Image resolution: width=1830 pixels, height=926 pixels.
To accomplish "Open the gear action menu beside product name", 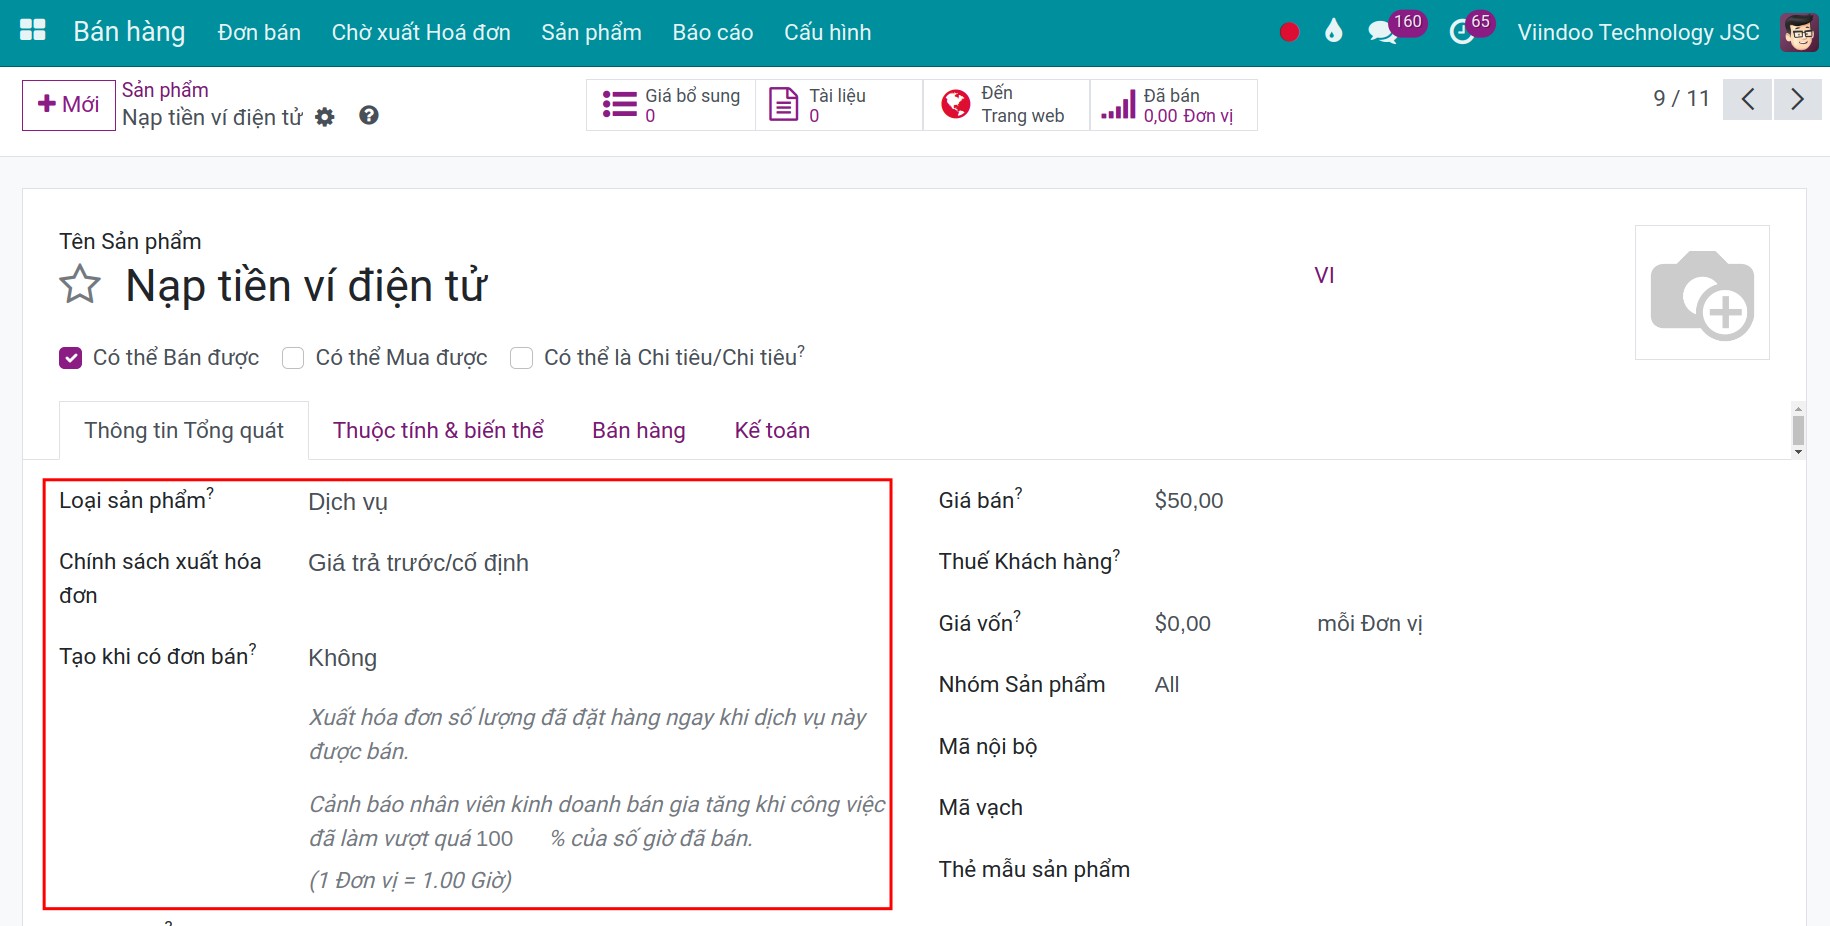I will pos(324,117).
